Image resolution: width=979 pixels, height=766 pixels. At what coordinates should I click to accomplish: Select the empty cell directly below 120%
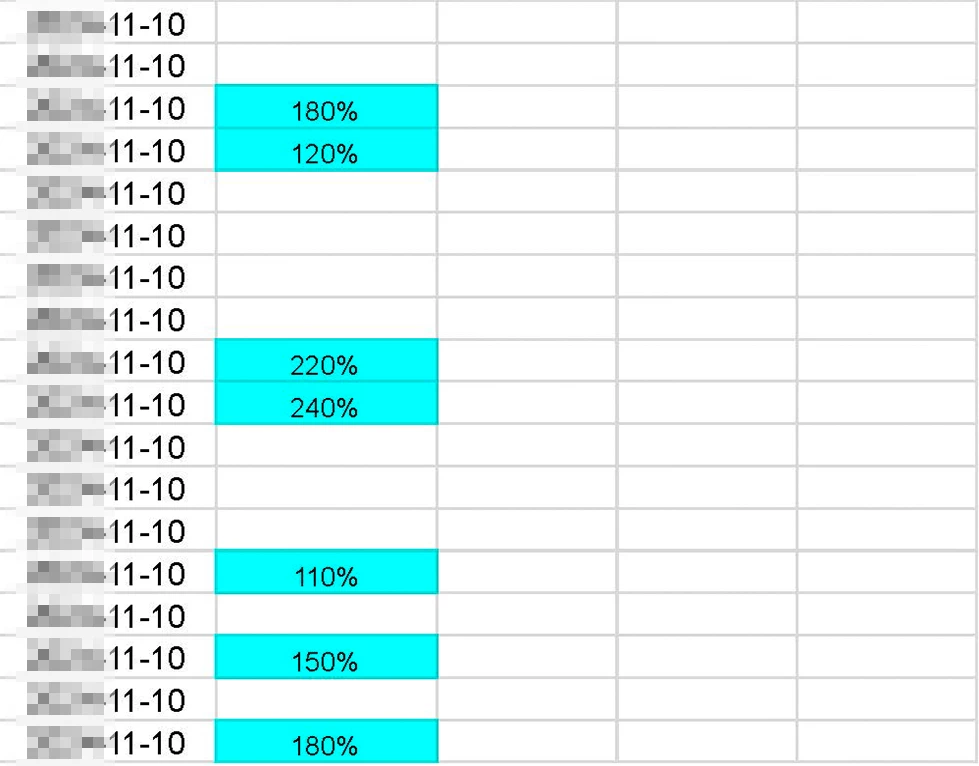(326, 192)
